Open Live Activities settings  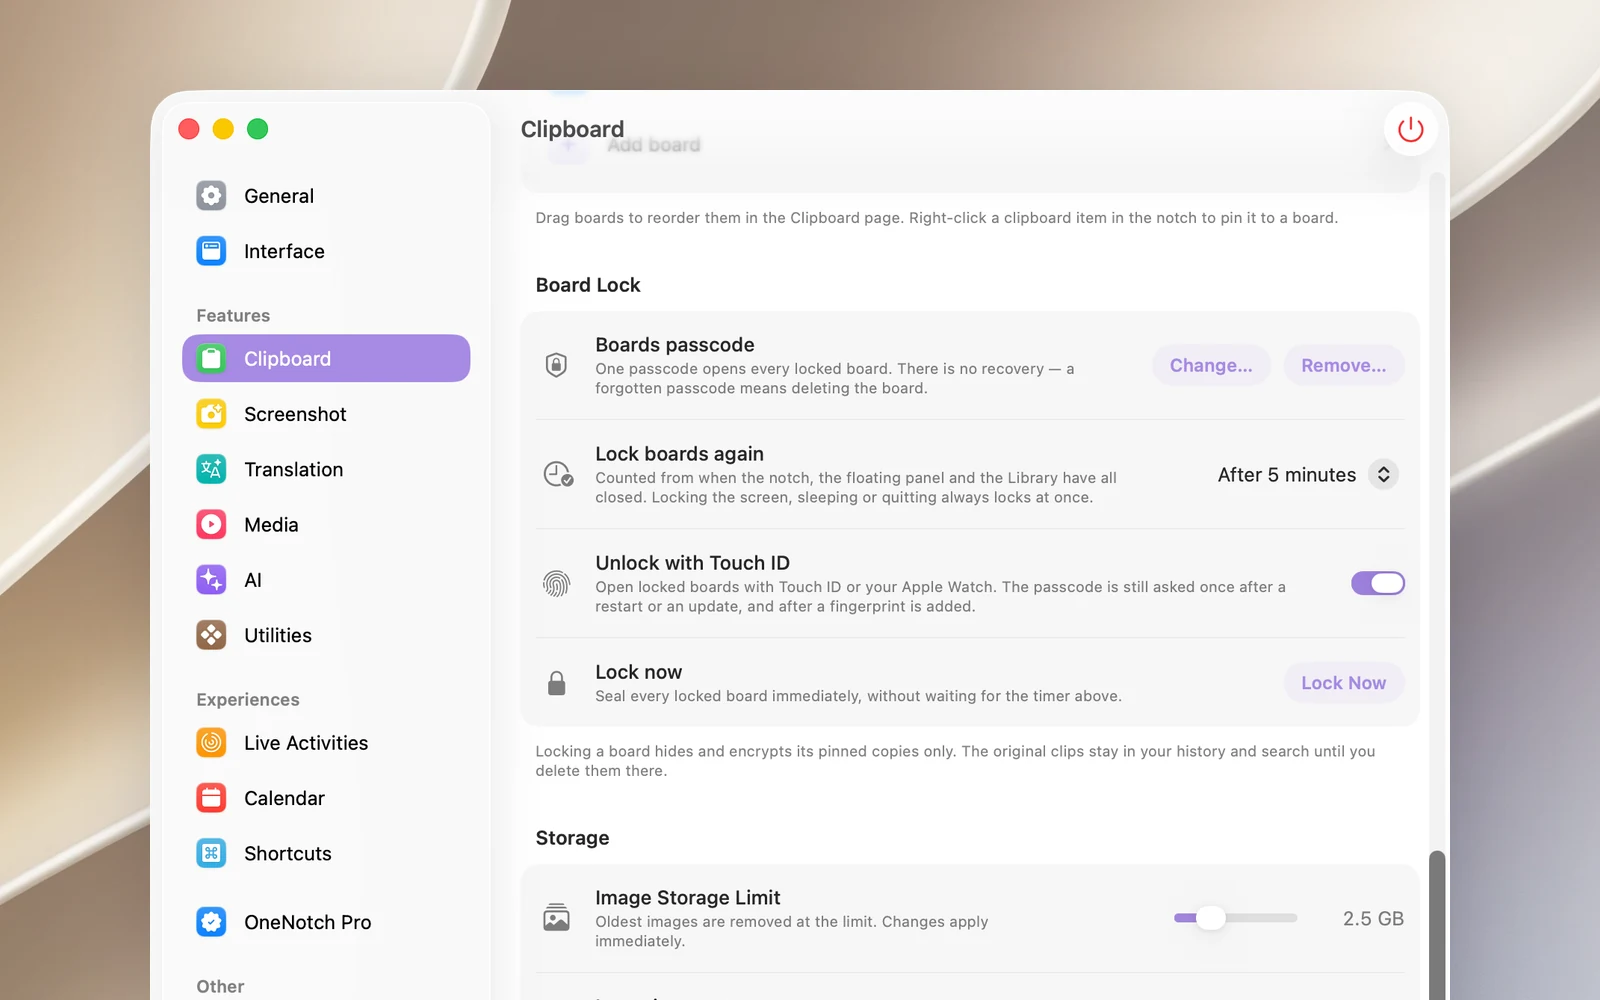[326, 742]
